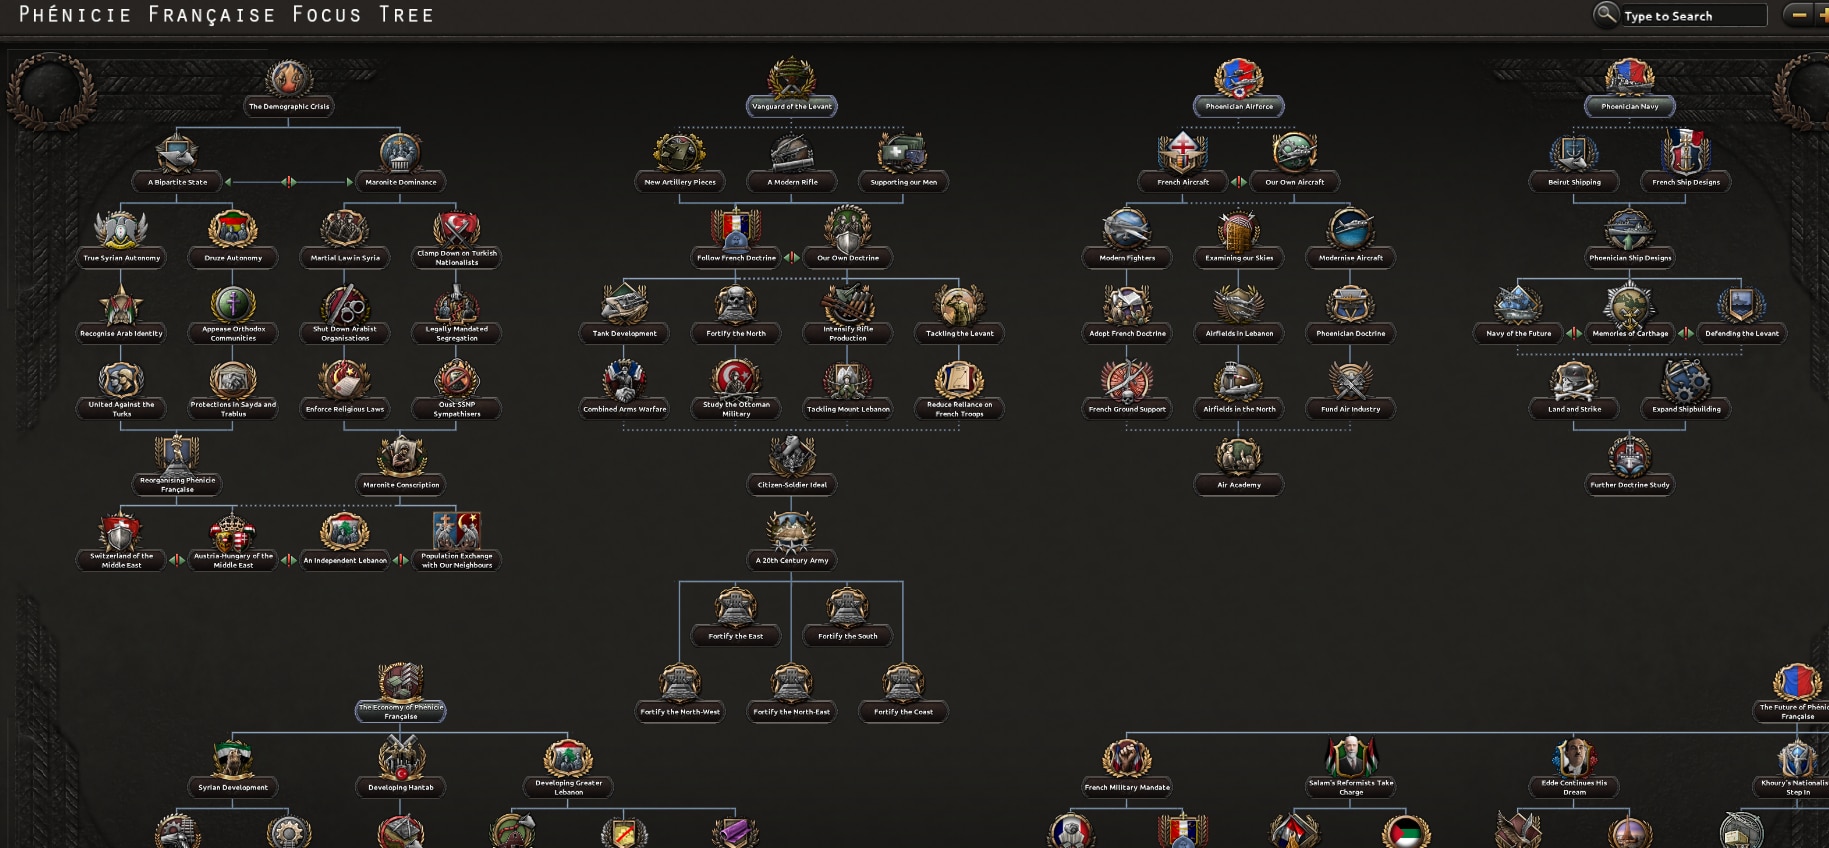Click the Tank Development focus icon
This screenshot has height=848, width=1829.
[624, 305]
